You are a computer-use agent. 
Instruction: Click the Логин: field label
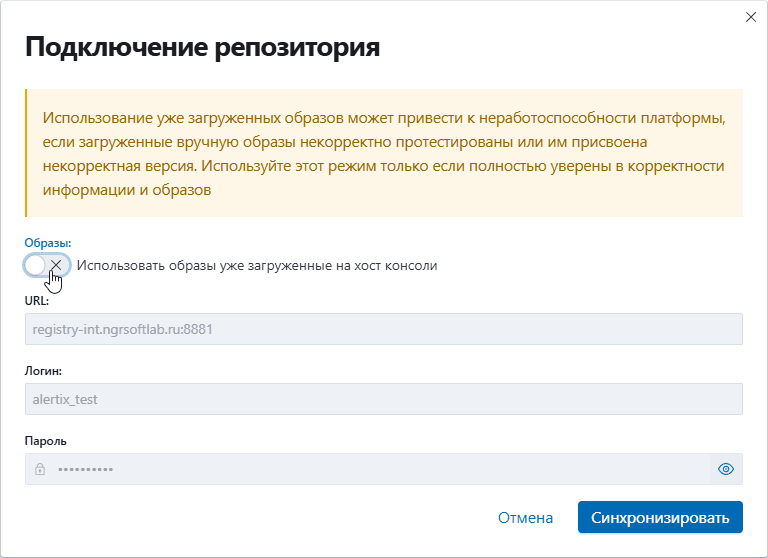pos(43,371)
